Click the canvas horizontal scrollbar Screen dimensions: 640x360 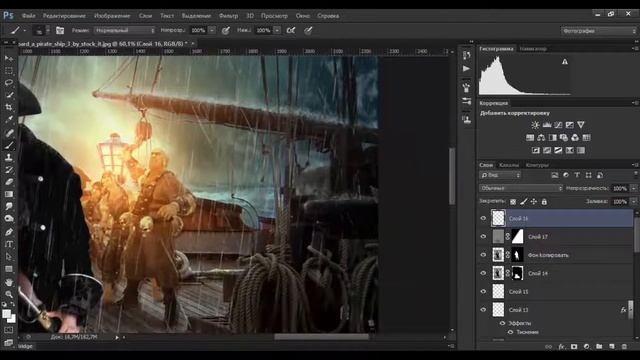322,337
